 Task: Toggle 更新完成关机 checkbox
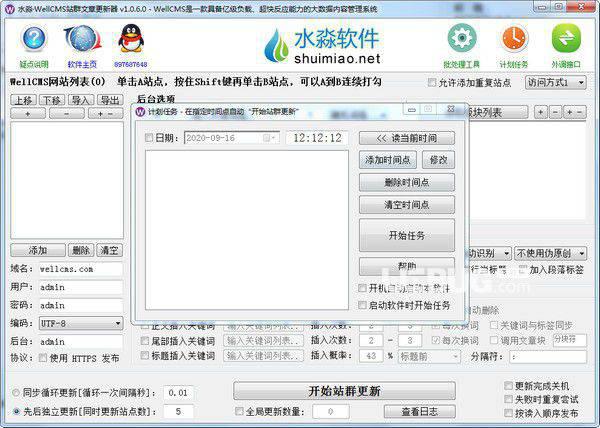508,386
